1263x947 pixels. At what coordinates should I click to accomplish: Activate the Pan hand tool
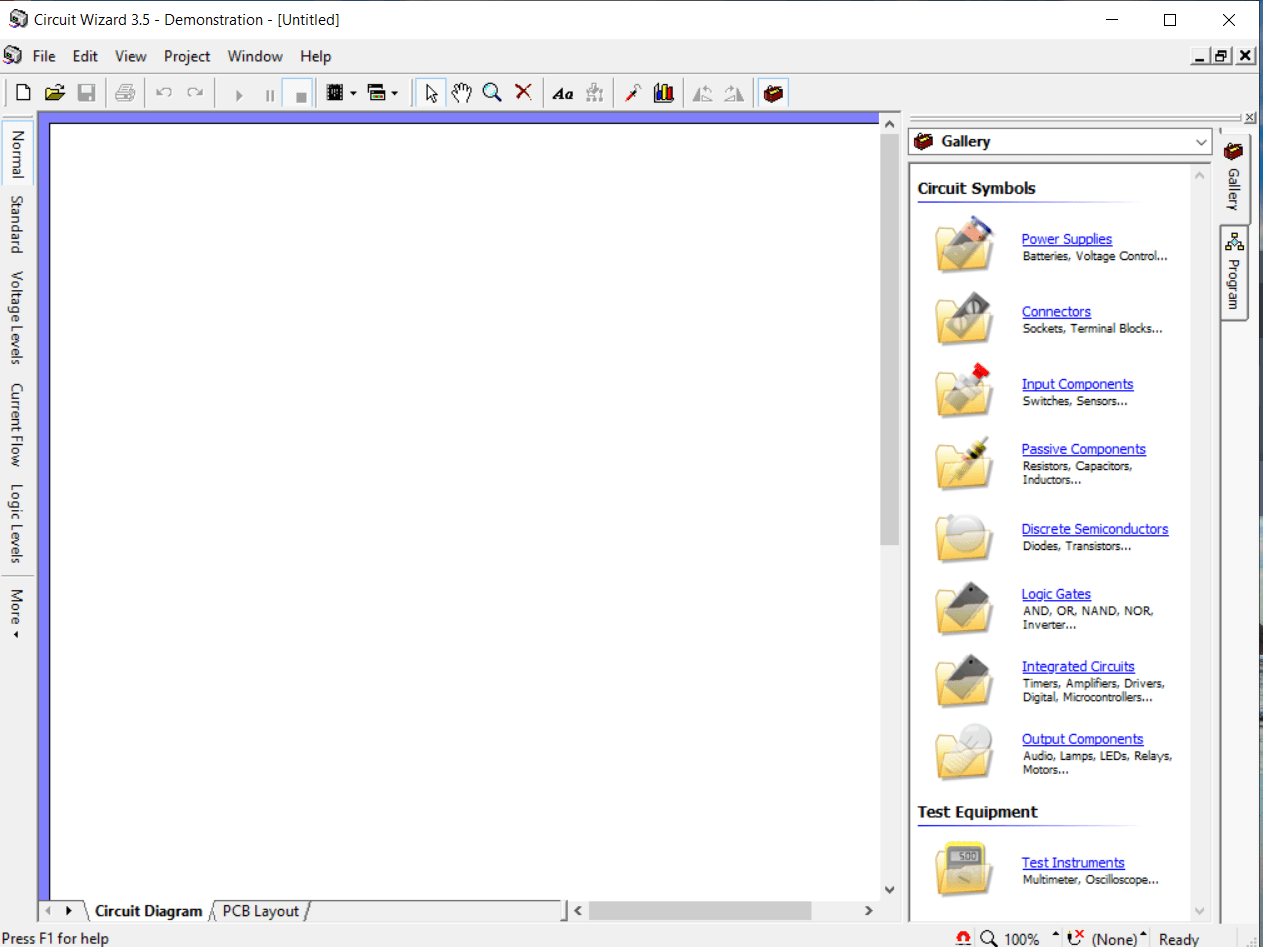[x=461, y=92]
